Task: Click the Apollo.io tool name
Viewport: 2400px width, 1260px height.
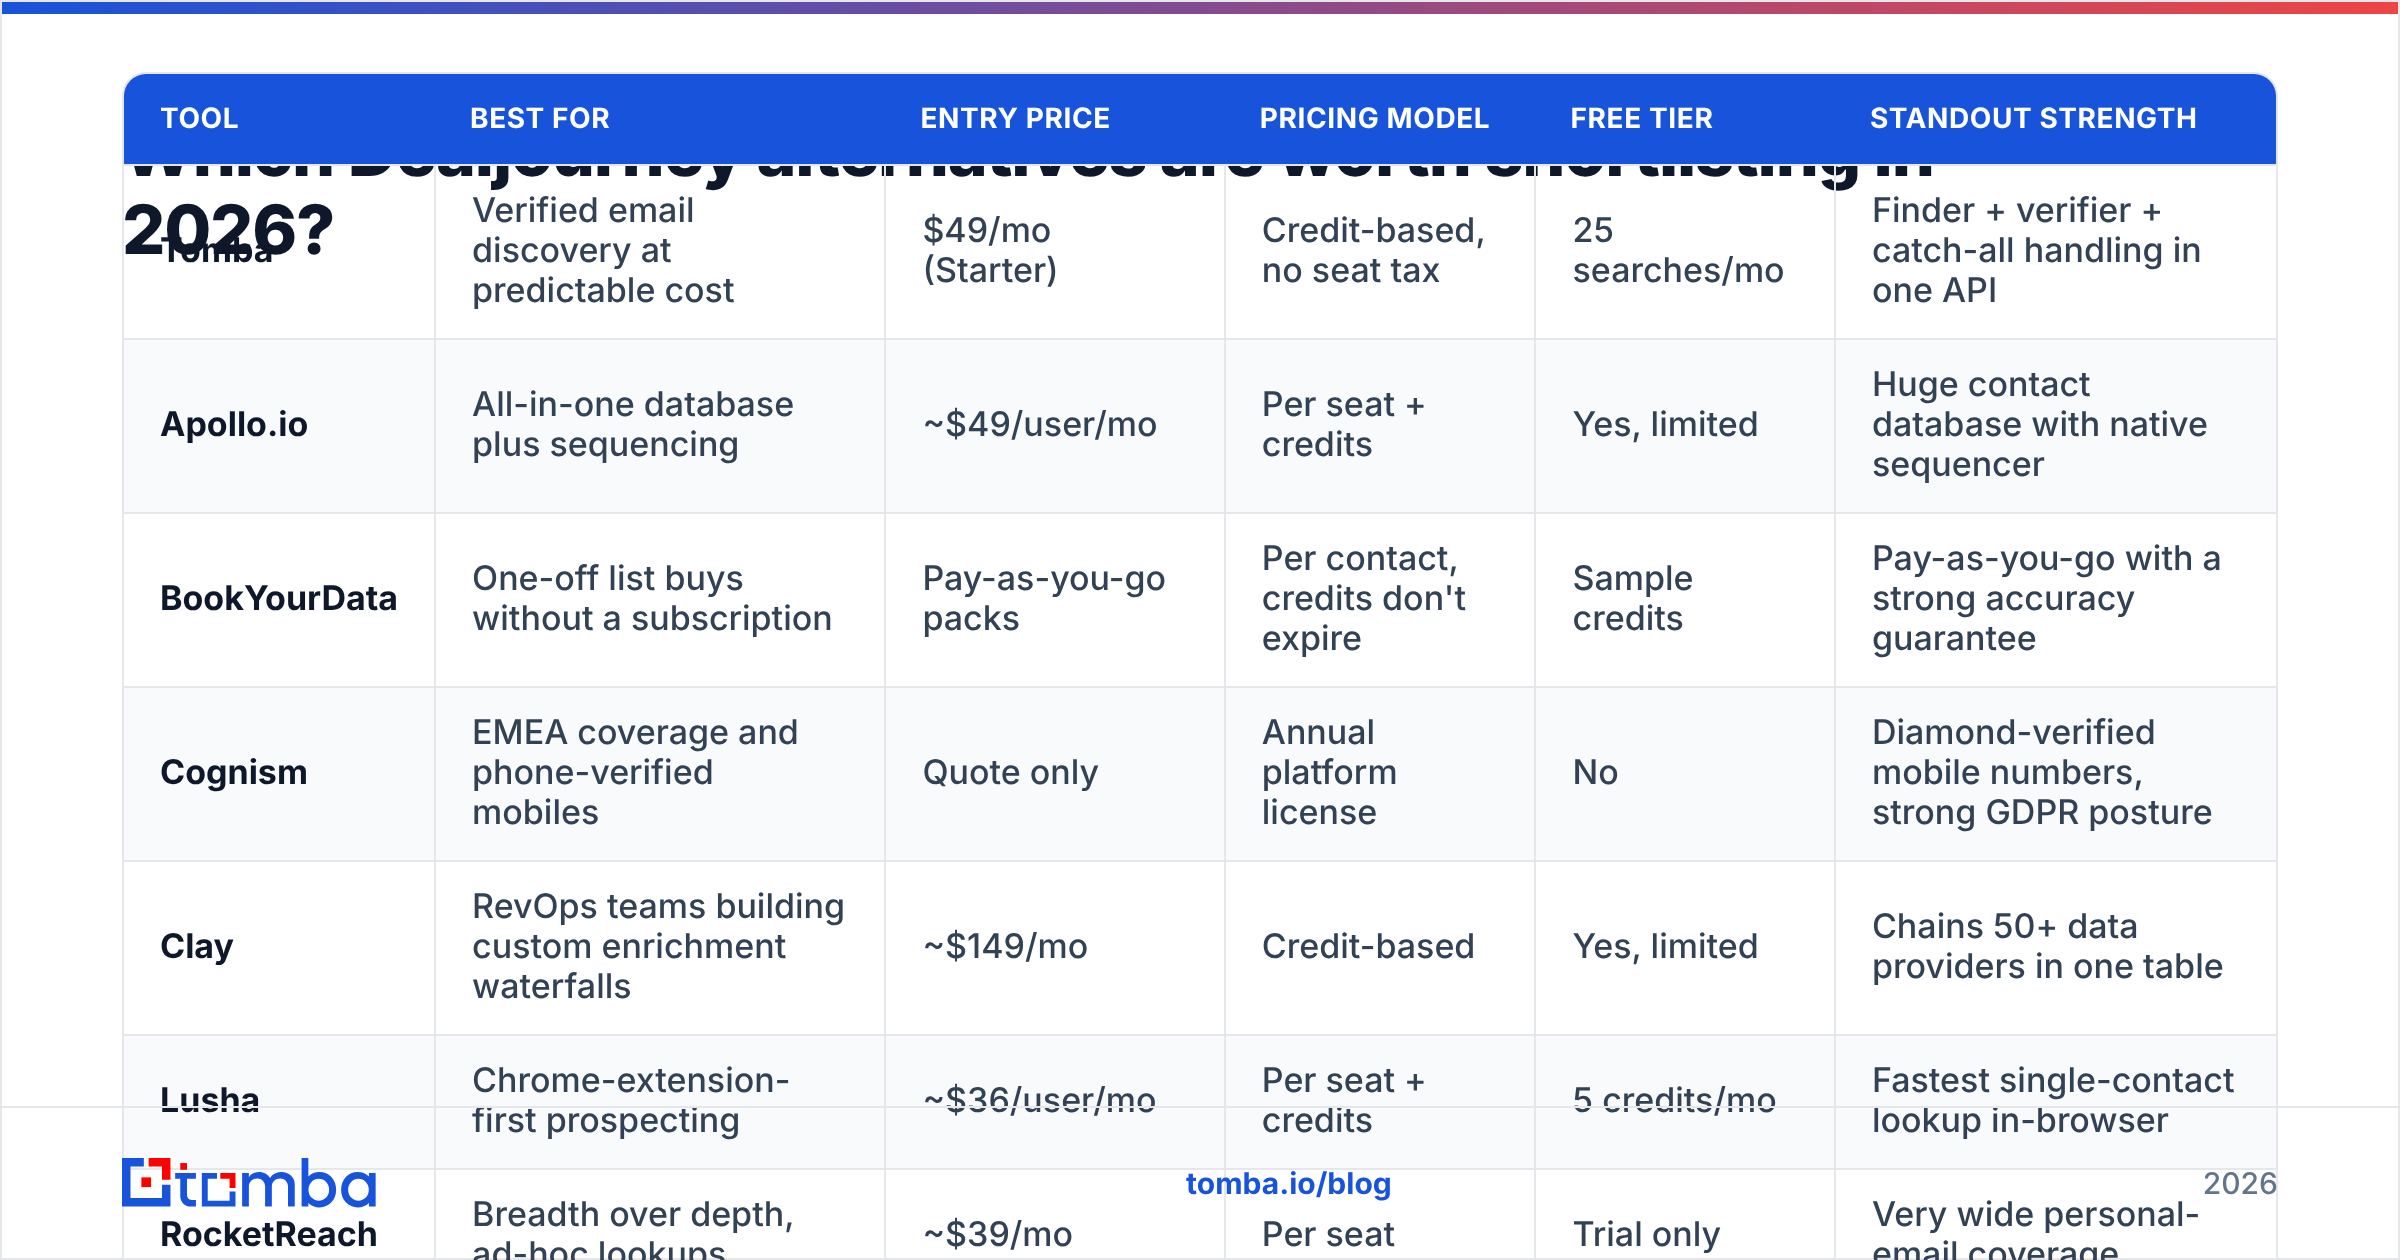Action: 234,425
